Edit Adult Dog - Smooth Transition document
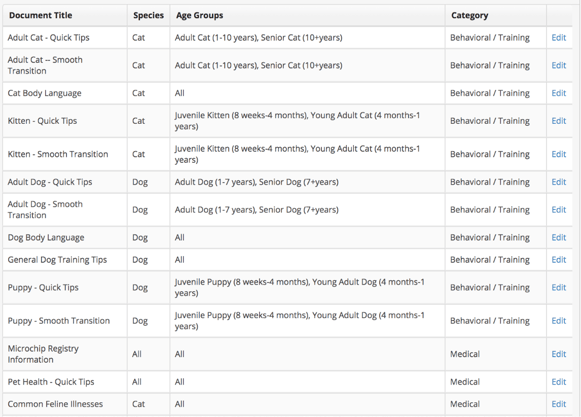This screenshot has height=417, width=581. click(558, 210)
